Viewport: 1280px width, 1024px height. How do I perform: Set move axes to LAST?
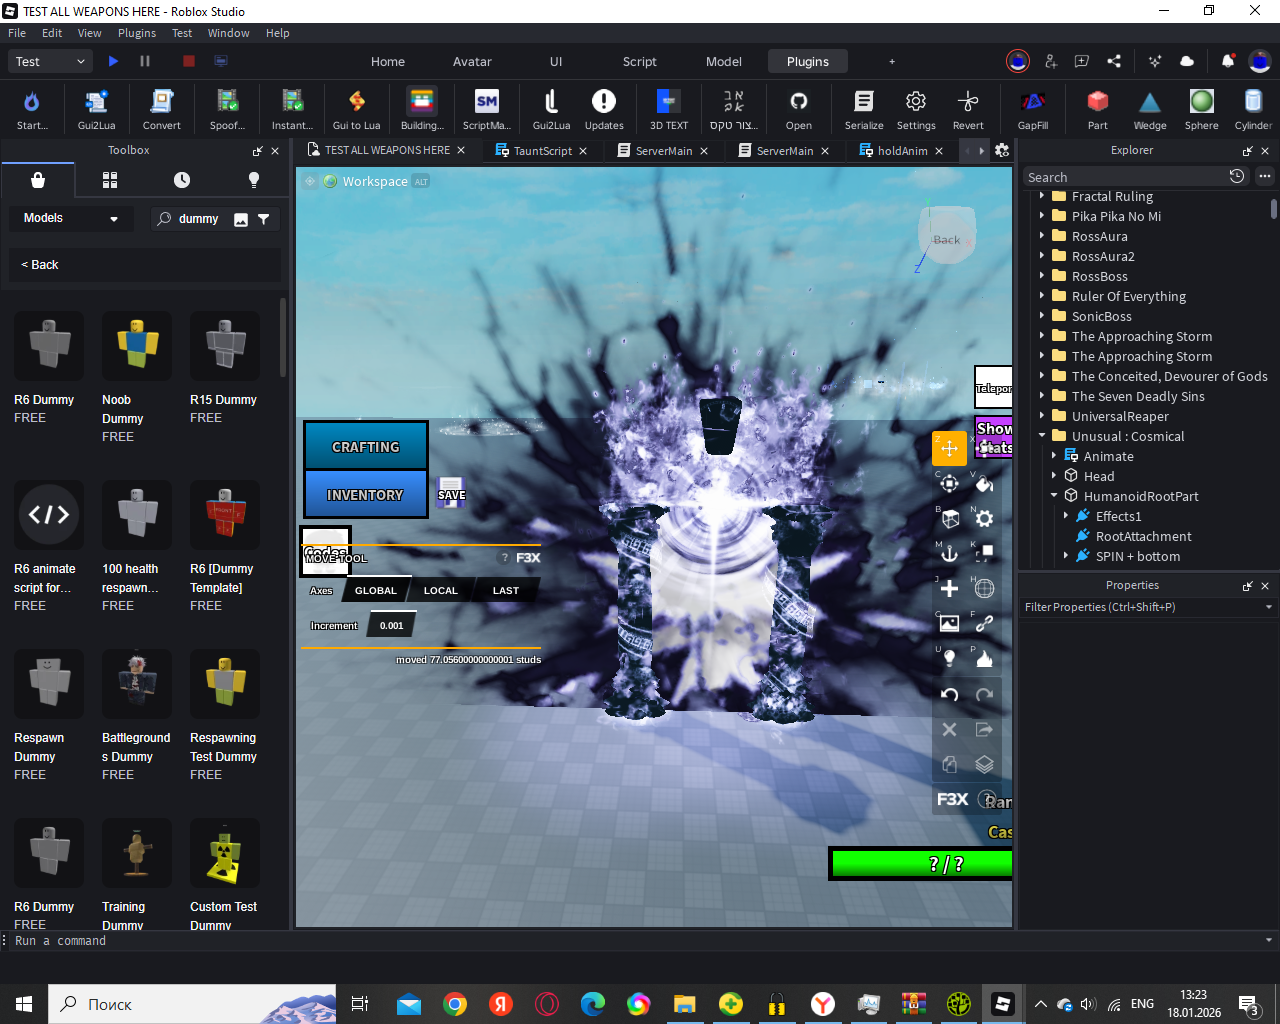506,590
